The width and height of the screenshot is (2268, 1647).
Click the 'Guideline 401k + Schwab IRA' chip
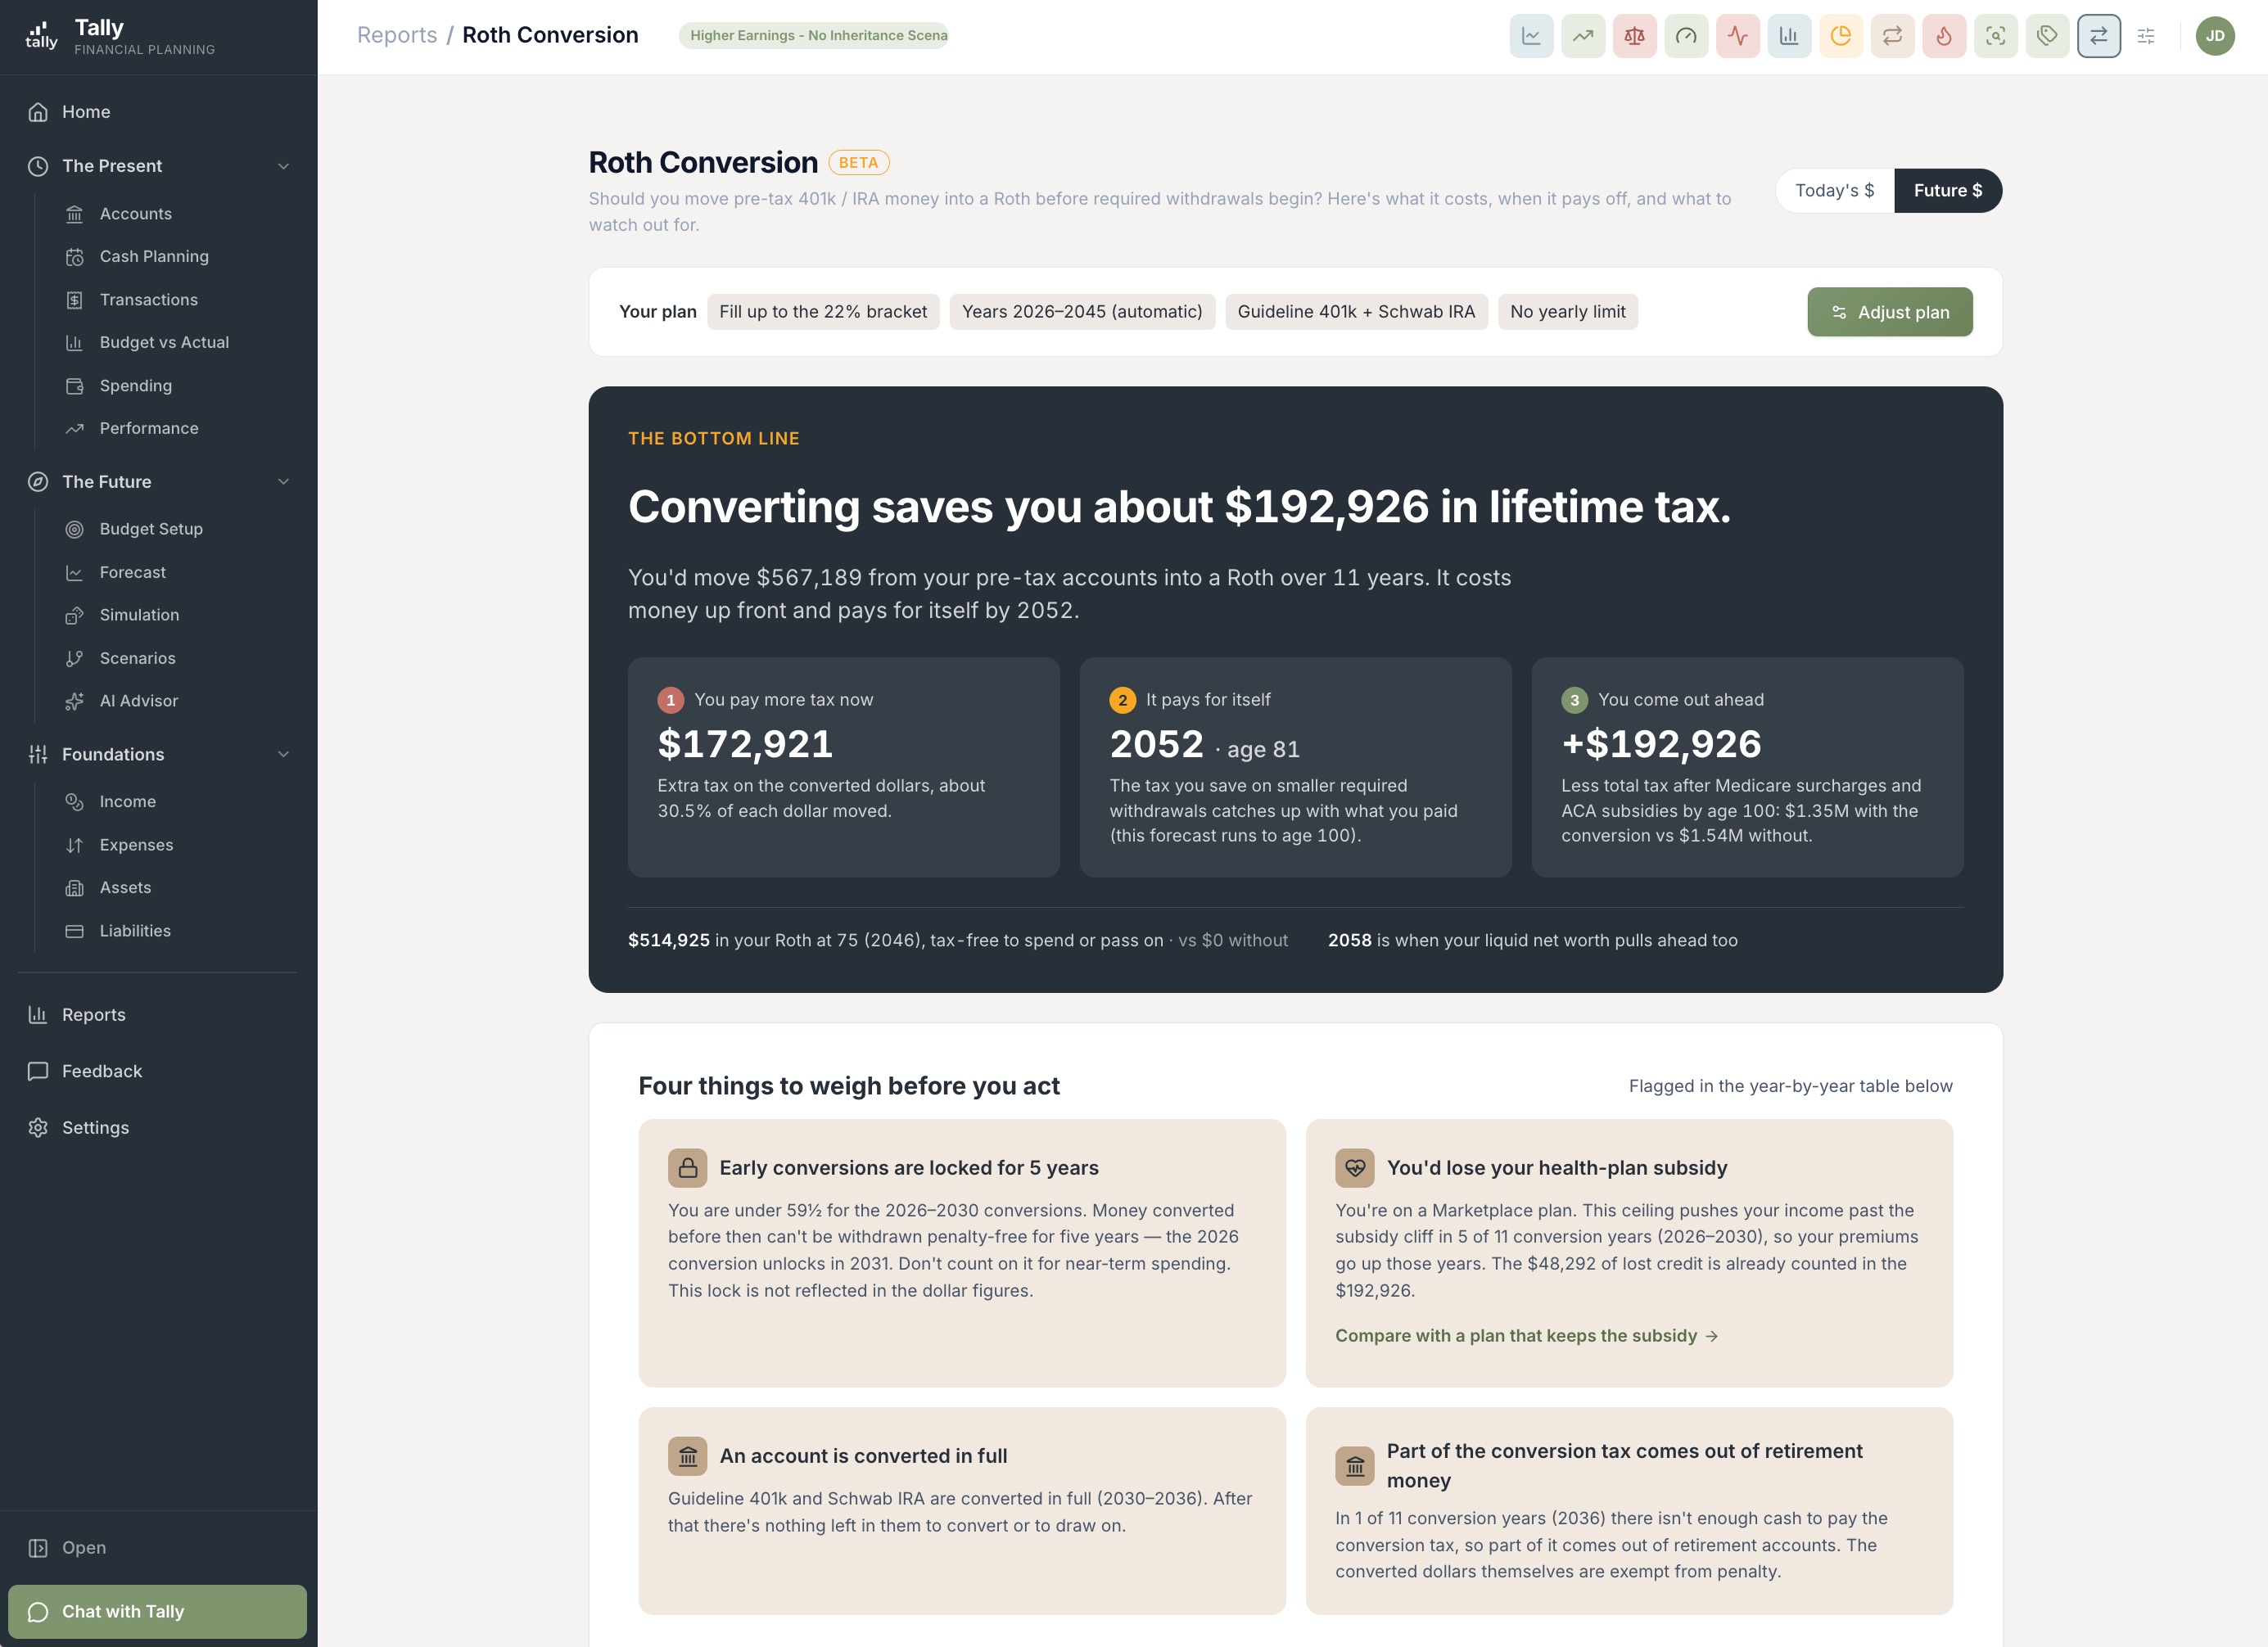[x=1356, y=312]
